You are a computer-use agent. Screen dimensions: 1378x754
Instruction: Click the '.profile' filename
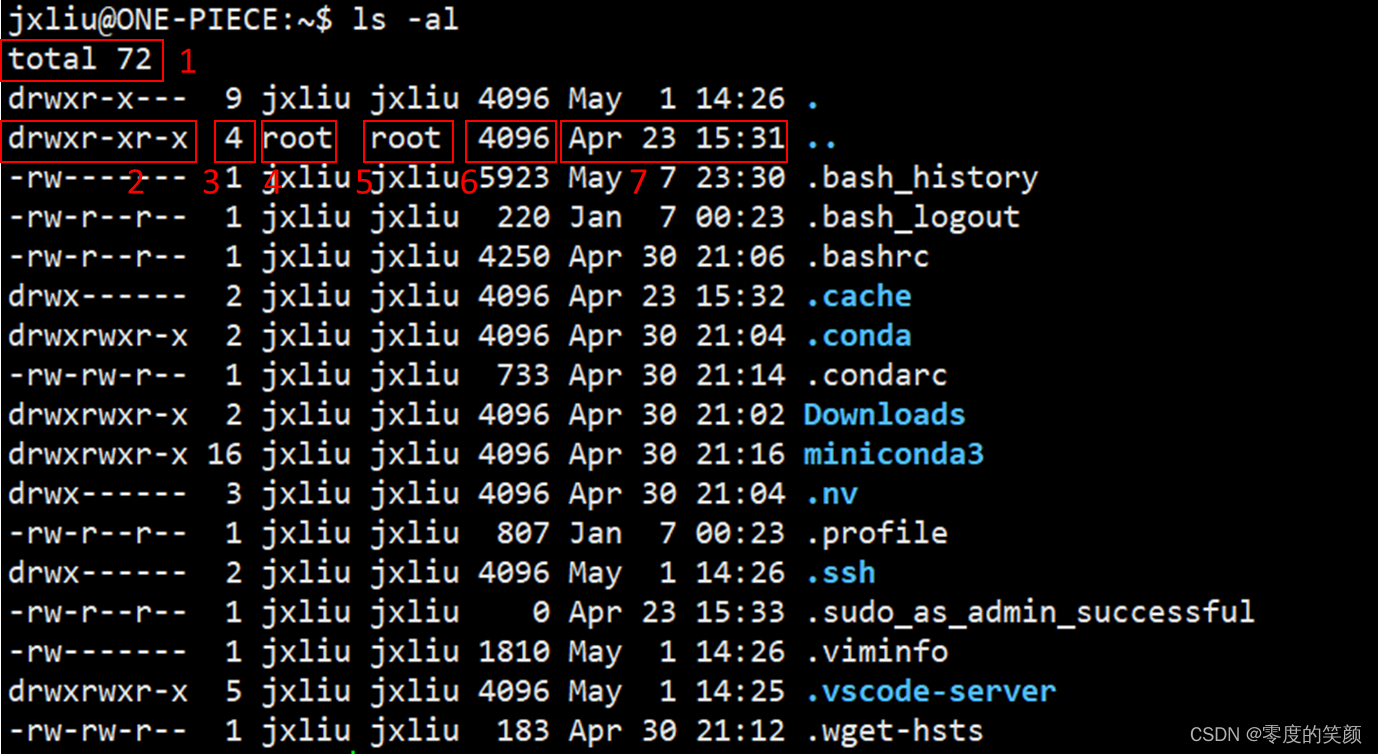877,534
